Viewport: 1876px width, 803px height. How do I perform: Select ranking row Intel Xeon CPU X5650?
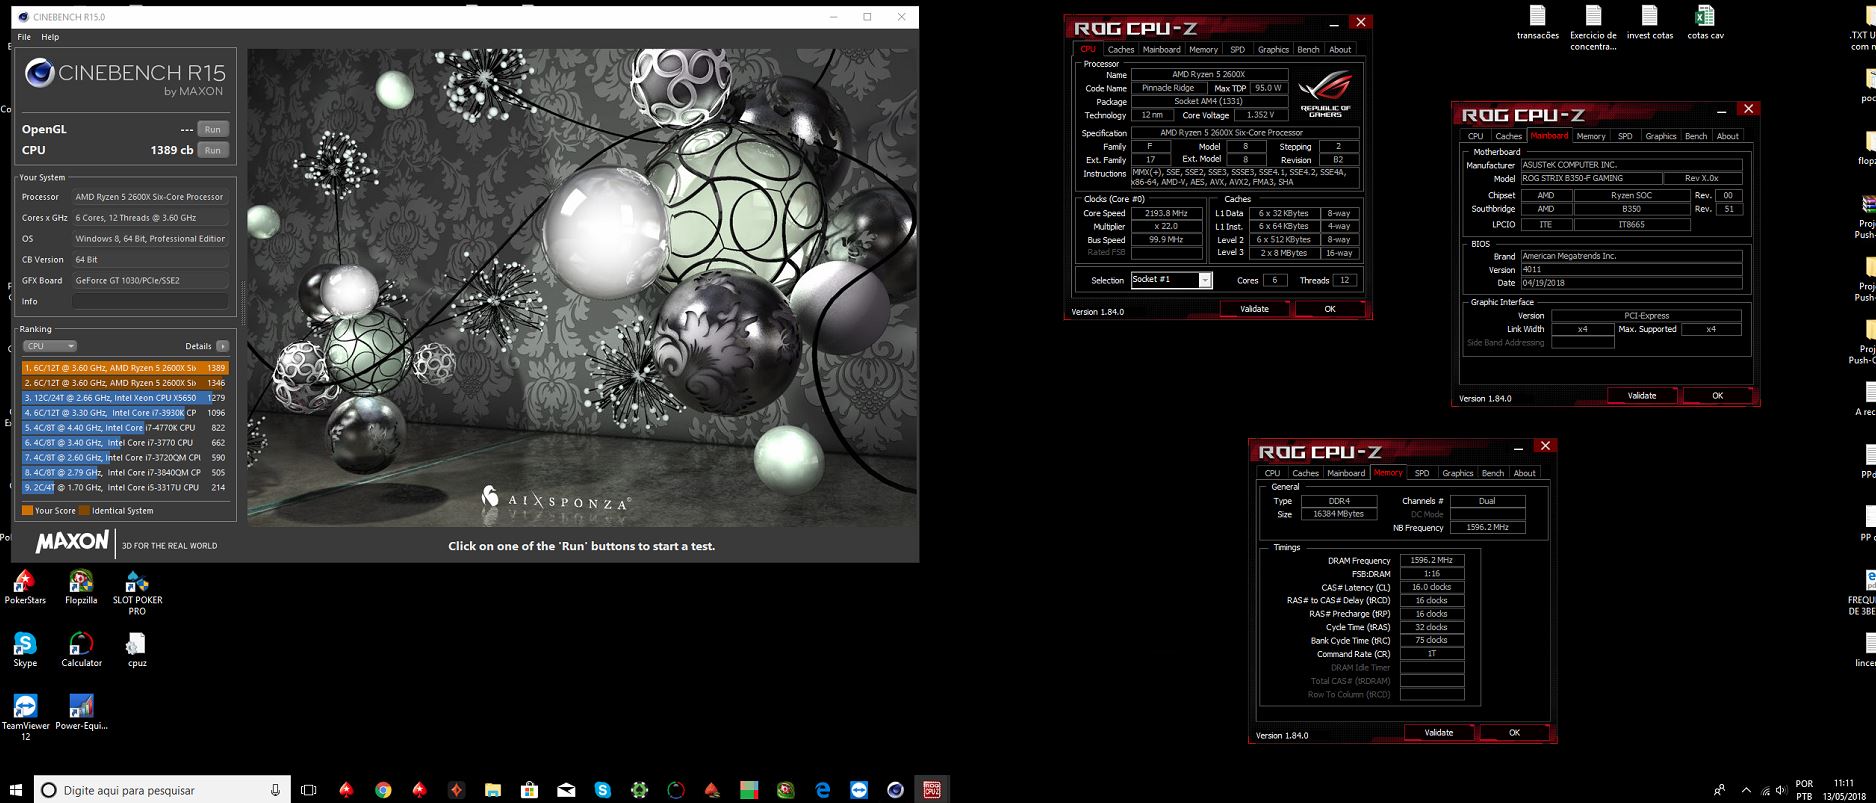[125, 398]
